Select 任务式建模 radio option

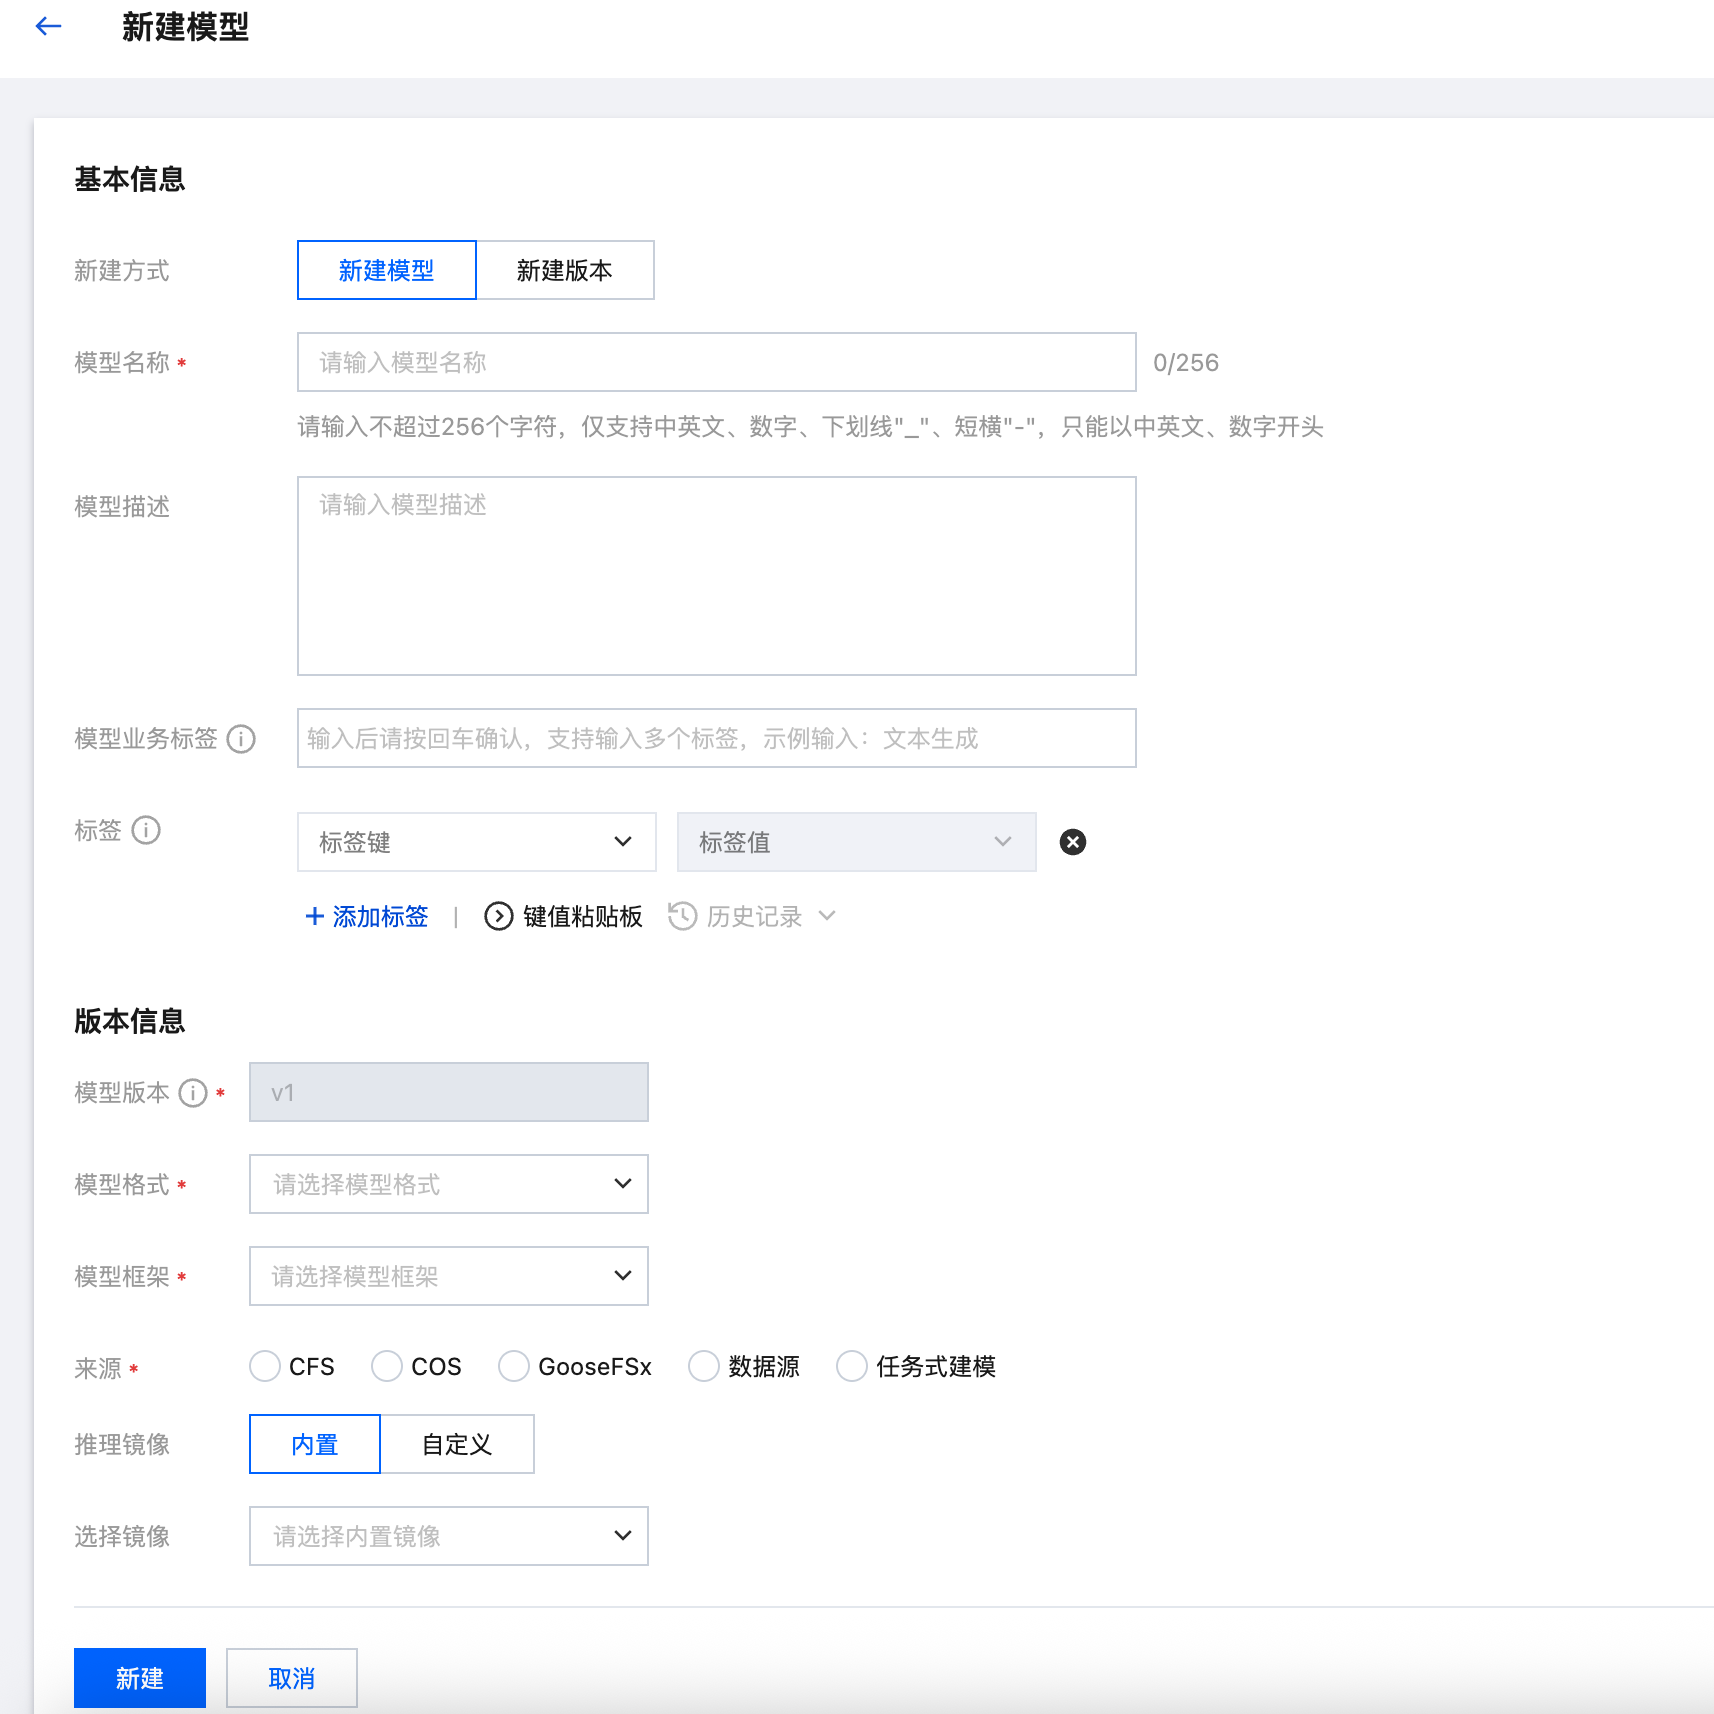pyautogui.click(x=852, y=1366)
